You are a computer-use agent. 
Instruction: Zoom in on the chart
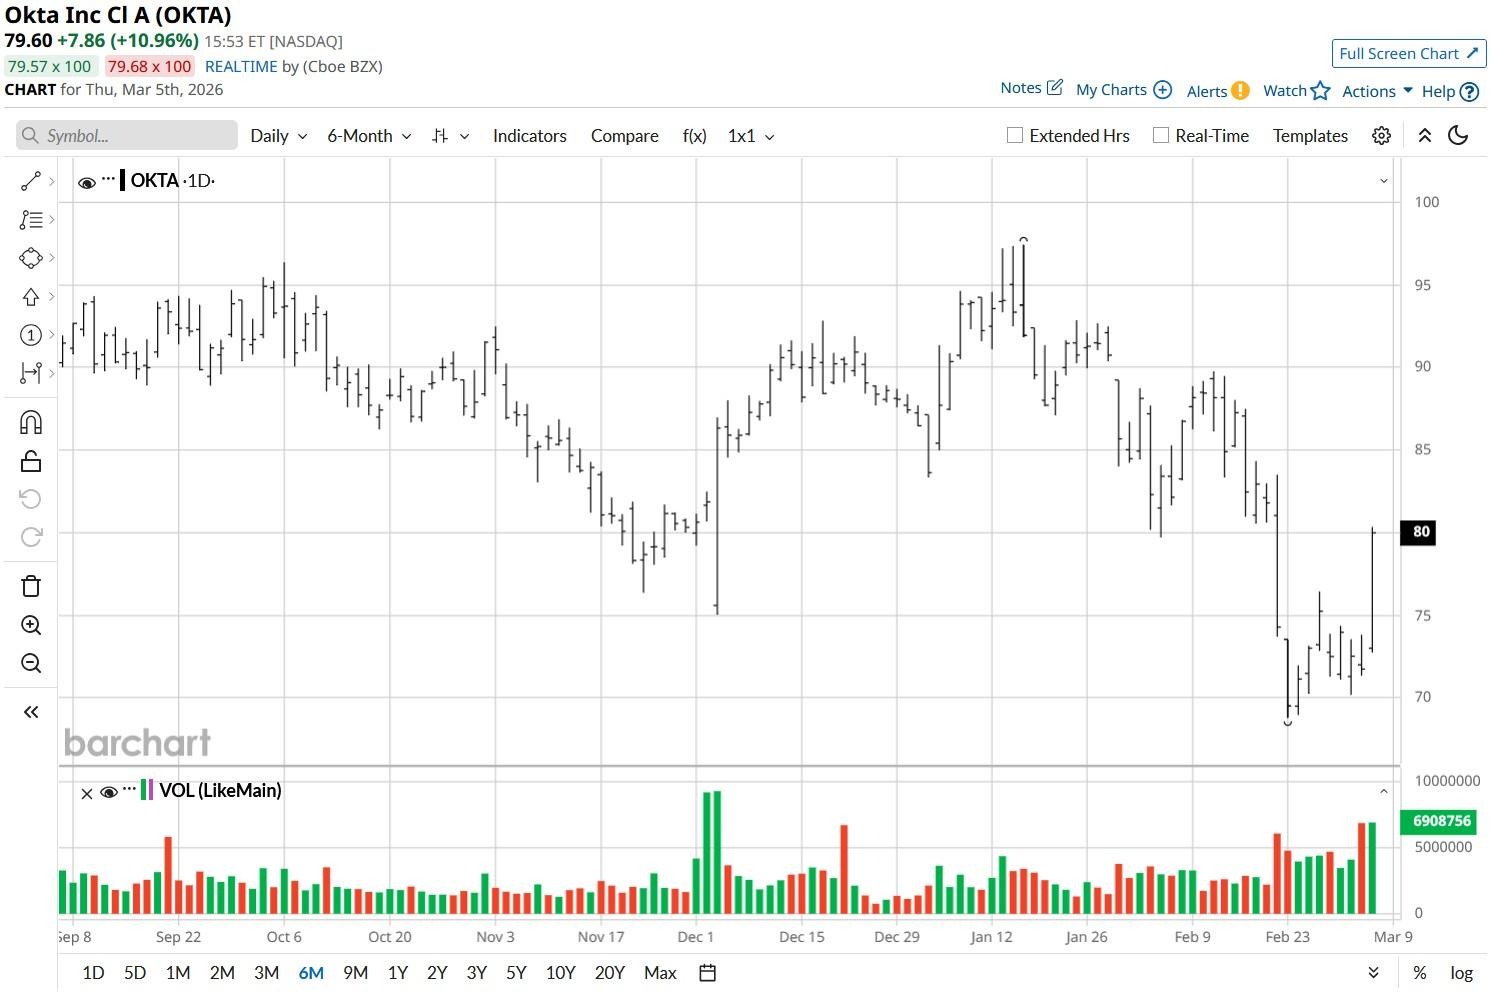click(x=31, y=625)
